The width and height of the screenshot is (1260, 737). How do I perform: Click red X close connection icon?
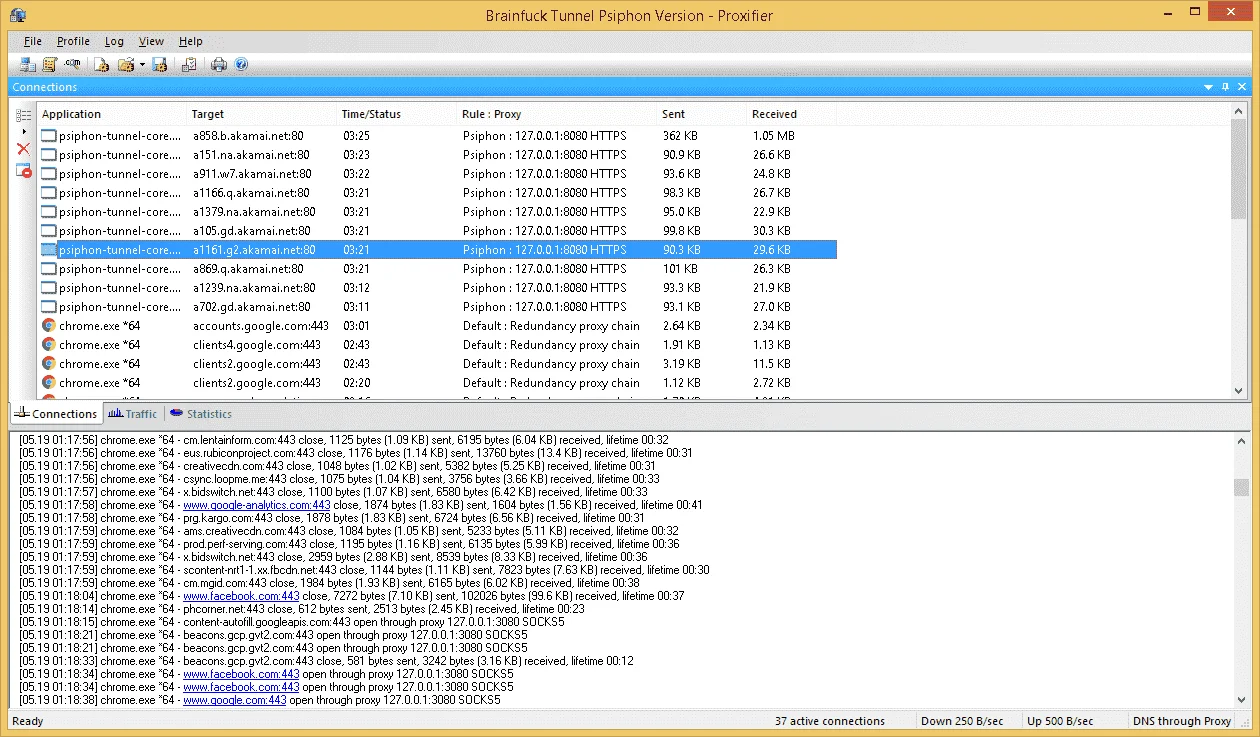tap(23, 149)
